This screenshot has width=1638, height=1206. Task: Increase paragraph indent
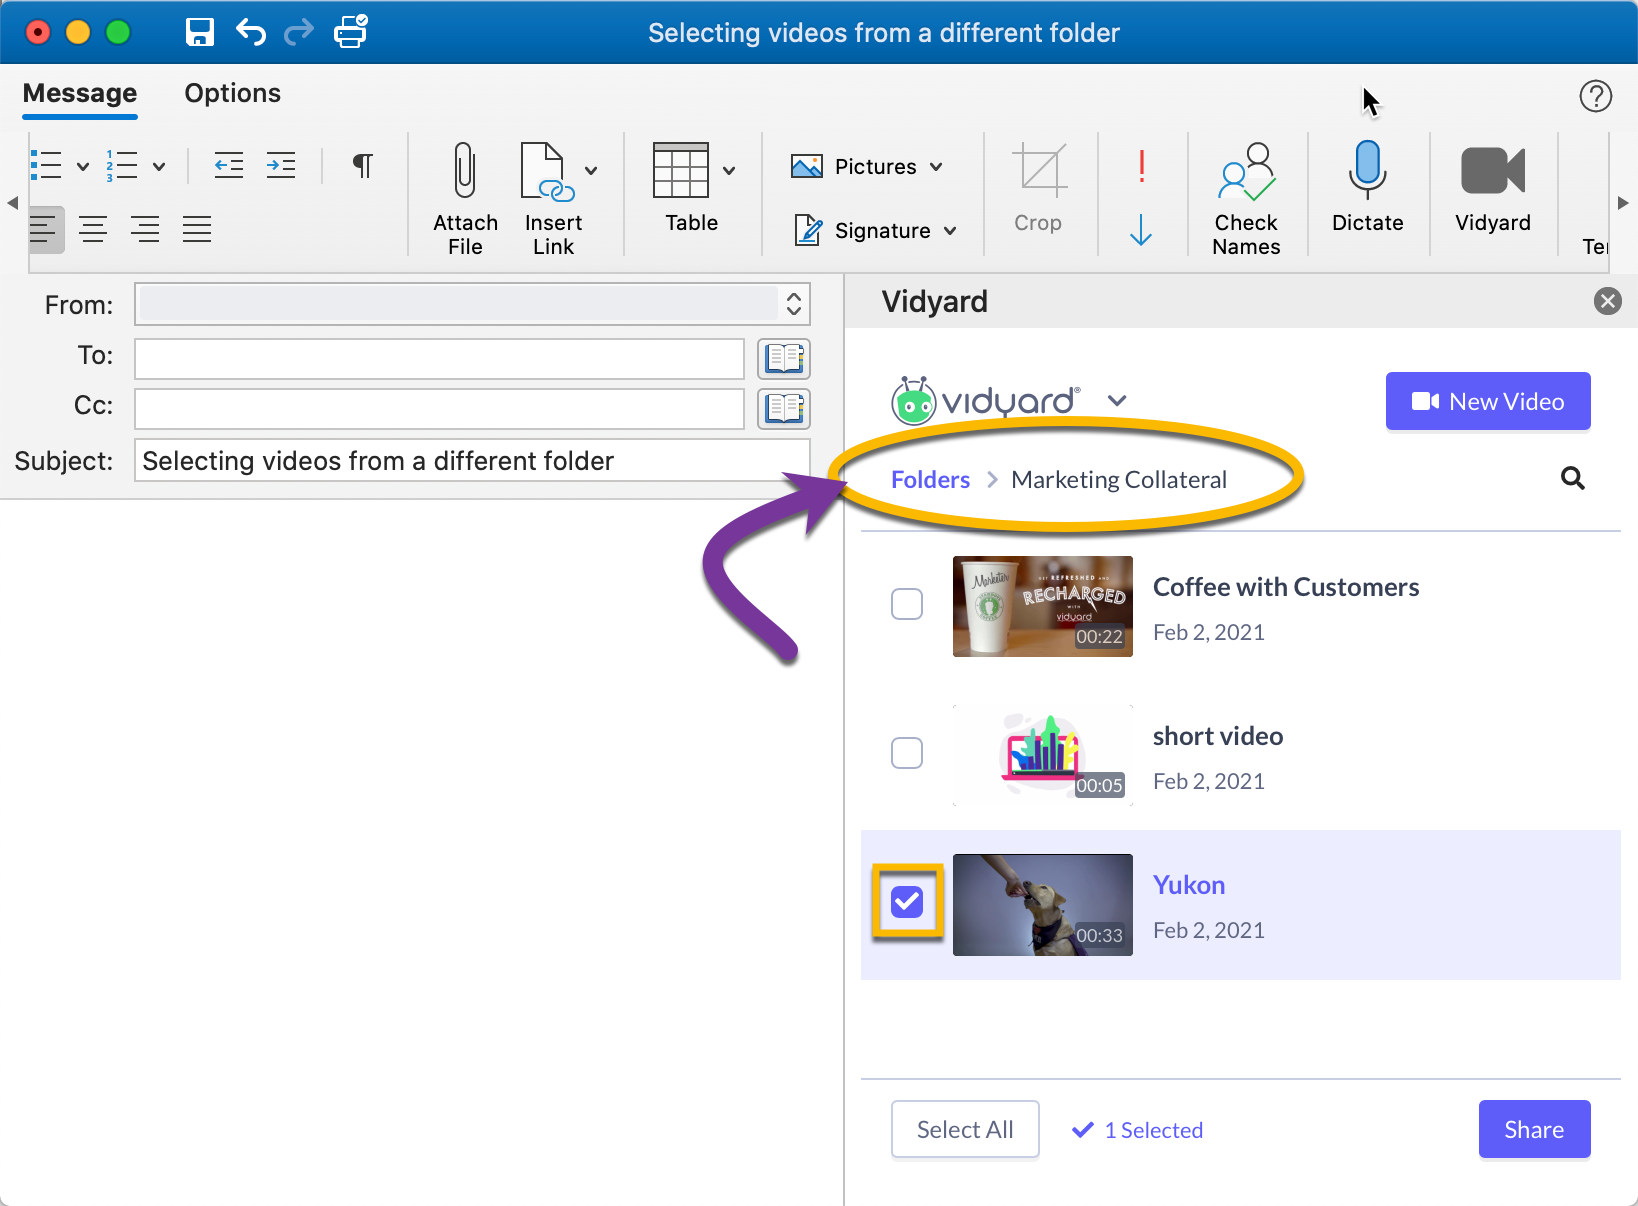[281, 165]
